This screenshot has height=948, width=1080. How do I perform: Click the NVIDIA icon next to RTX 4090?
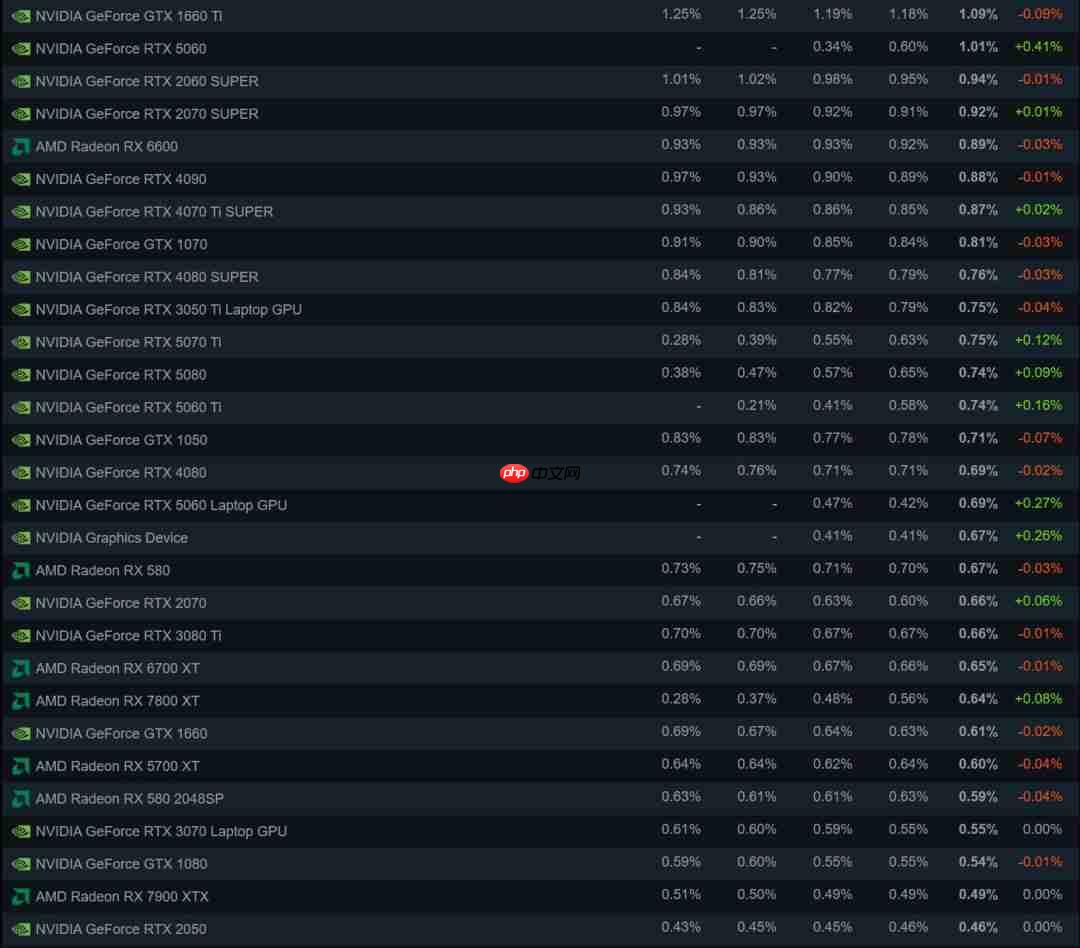21,179
